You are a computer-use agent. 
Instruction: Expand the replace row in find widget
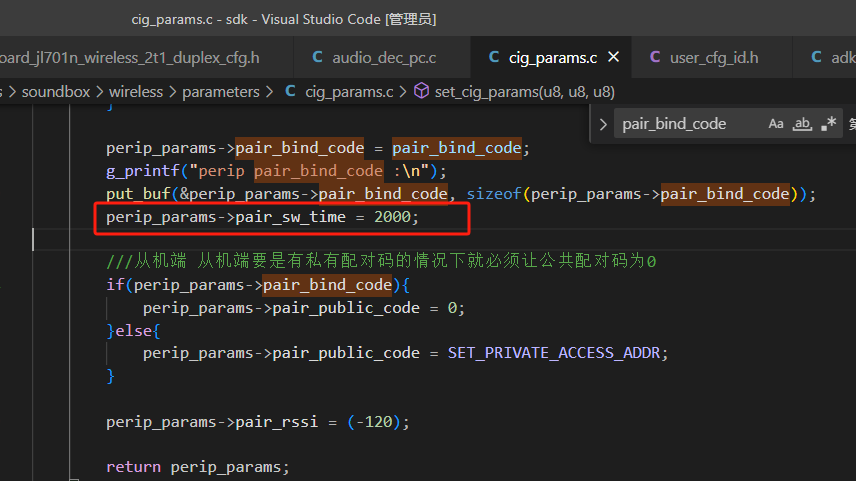pyautogui.click(x=603, y=124)
